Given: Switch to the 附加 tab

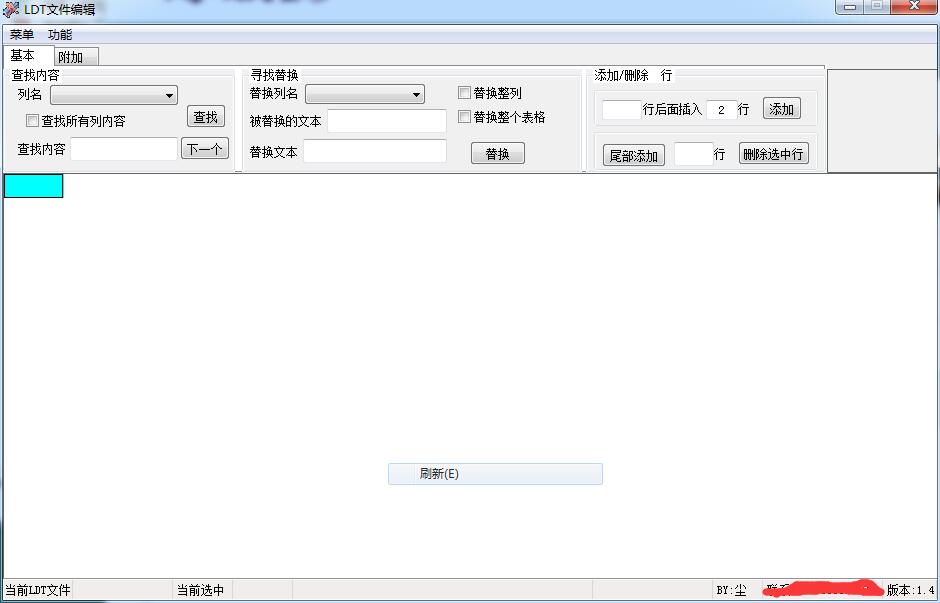Looking at the screenshot, I should (x=71, y=57).
